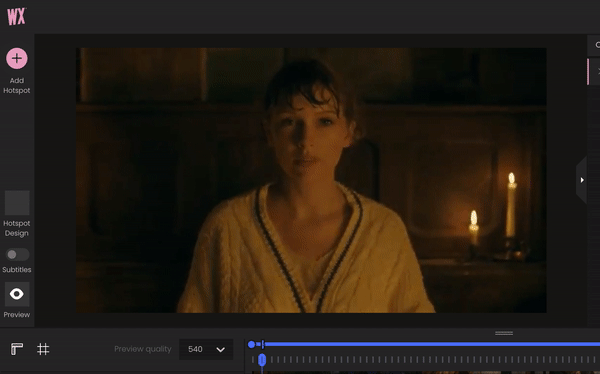Select the ruler guide icon
The width and height of the screenshot is (600, 374).
[16, 349]
